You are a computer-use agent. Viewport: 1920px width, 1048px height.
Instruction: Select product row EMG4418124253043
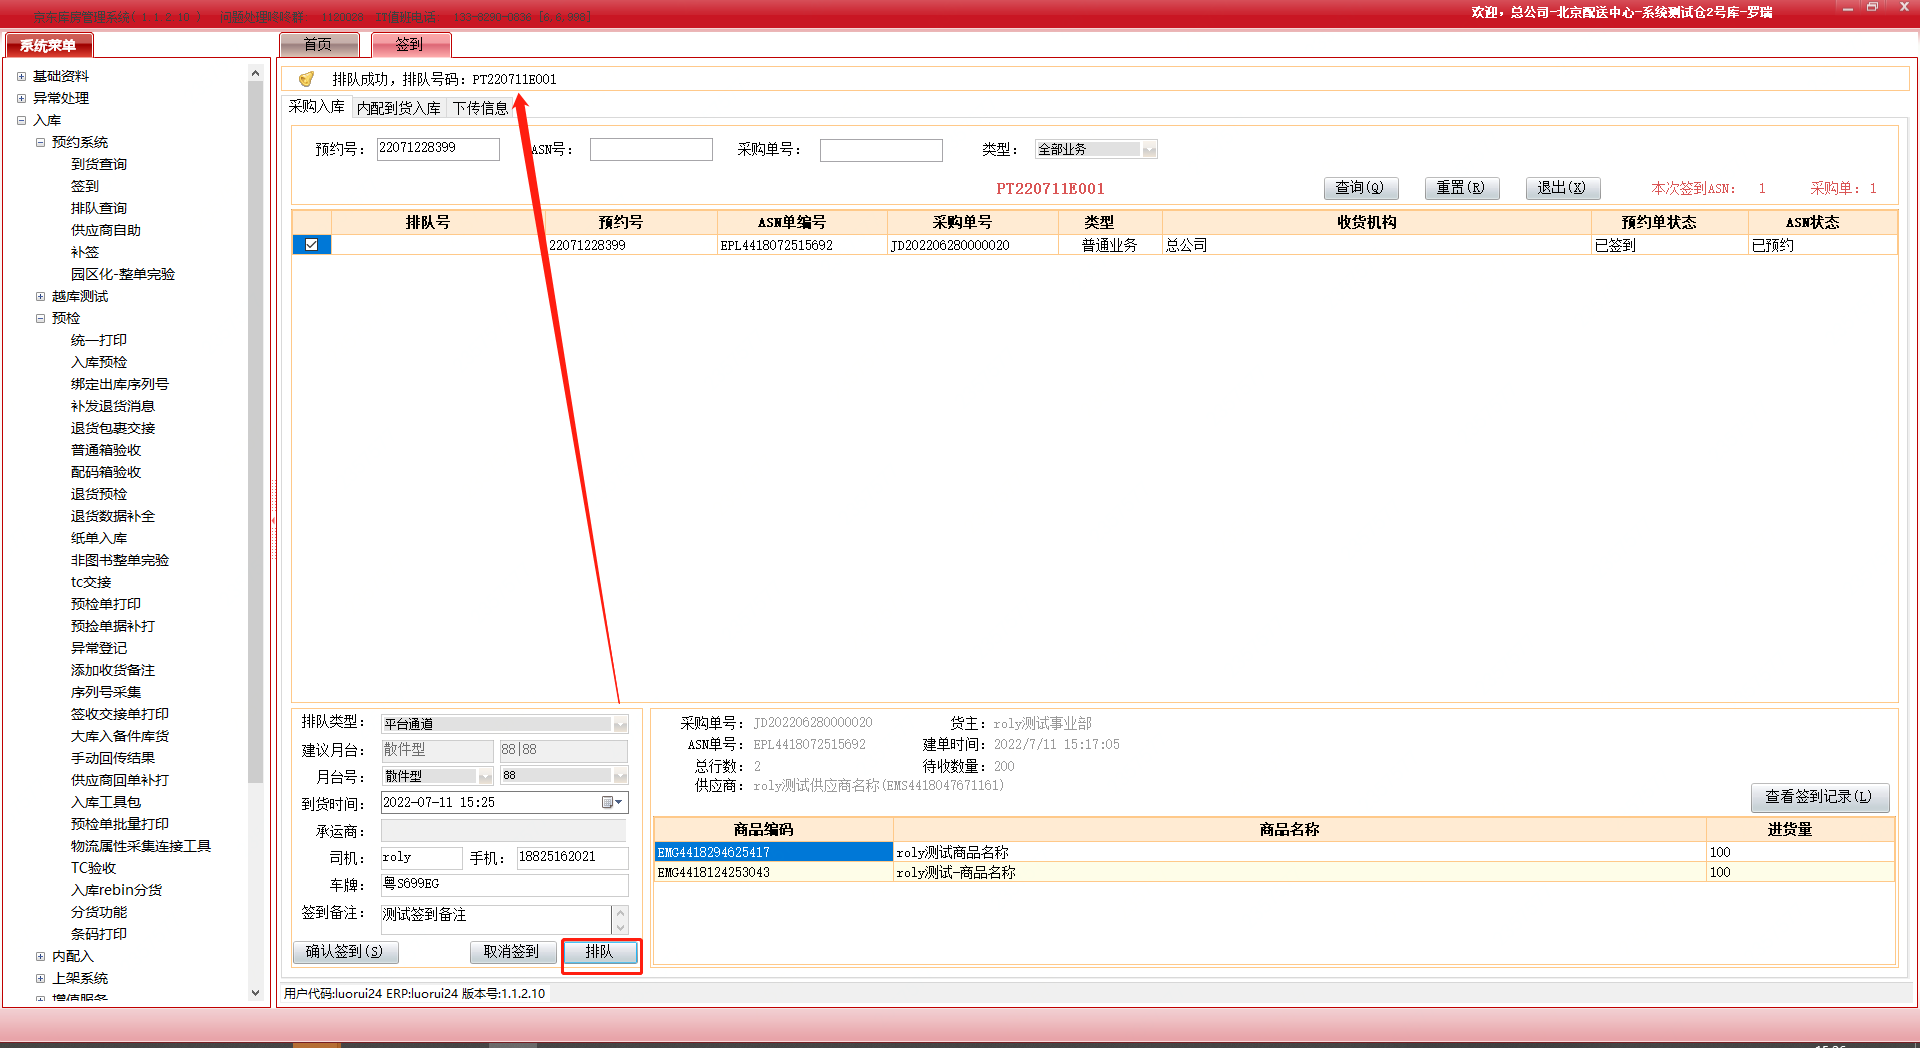(x=1274, y=872)
